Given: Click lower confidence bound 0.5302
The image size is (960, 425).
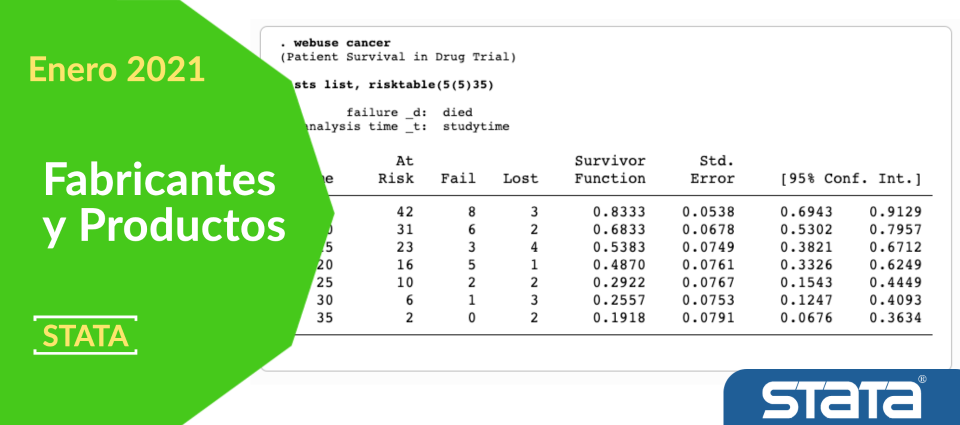Looking at the screenshot, I should [806, 230].
